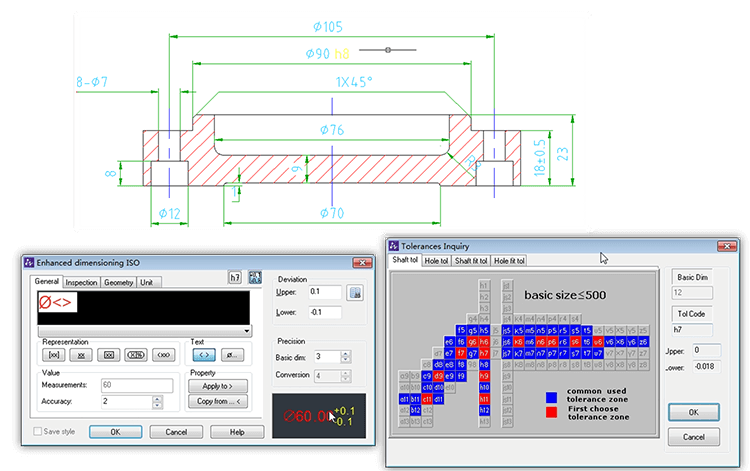Click the diameter symbol text button
The height and width of the screenshot is (471, 750).
[x=229, y=354]
